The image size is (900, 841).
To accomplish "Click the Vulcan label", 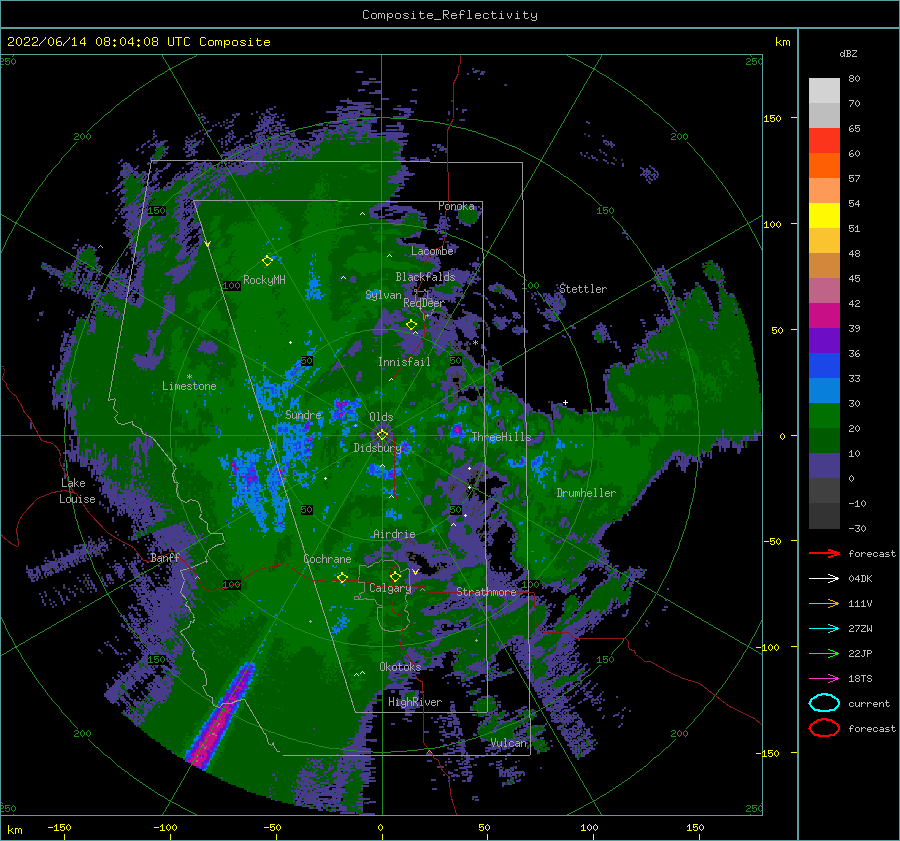I will 509,743.
